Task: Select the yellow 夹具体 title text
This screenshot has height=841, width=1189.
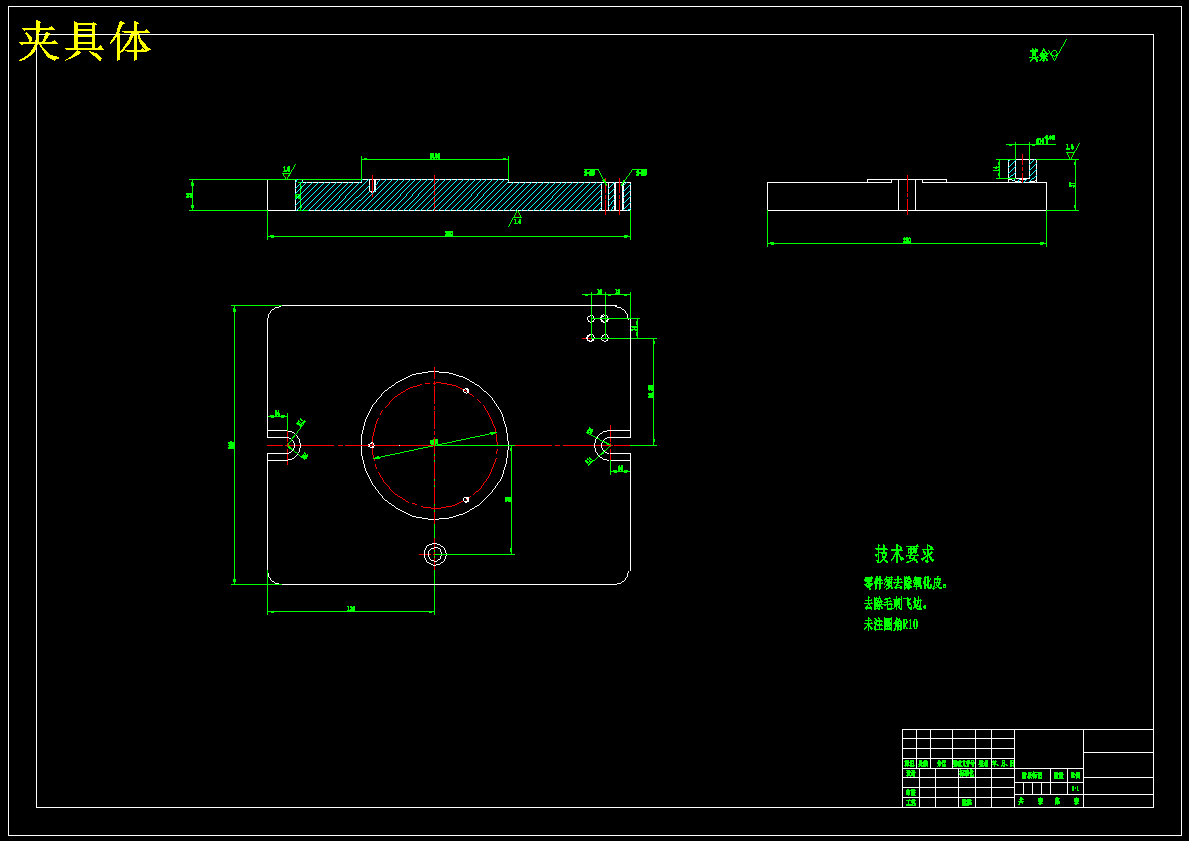Action: click(84, 42)
